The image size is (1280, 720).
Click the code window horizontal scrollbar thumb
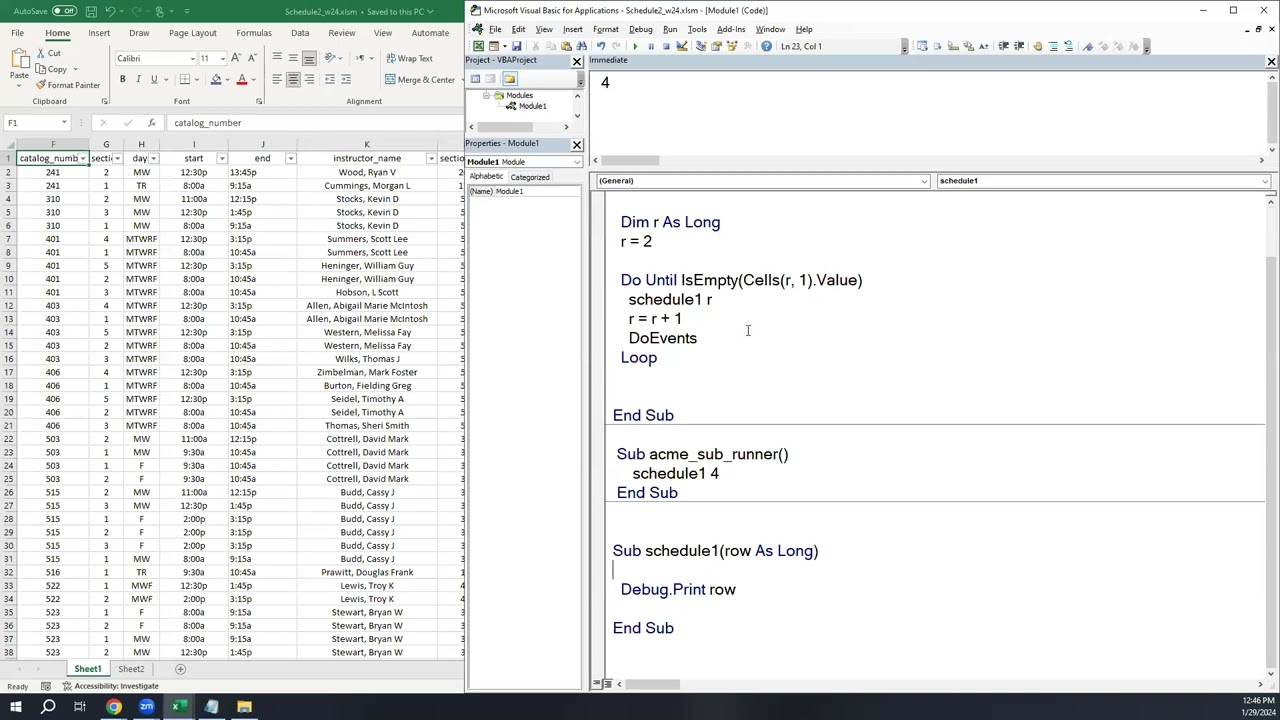(x=653, y=684)
